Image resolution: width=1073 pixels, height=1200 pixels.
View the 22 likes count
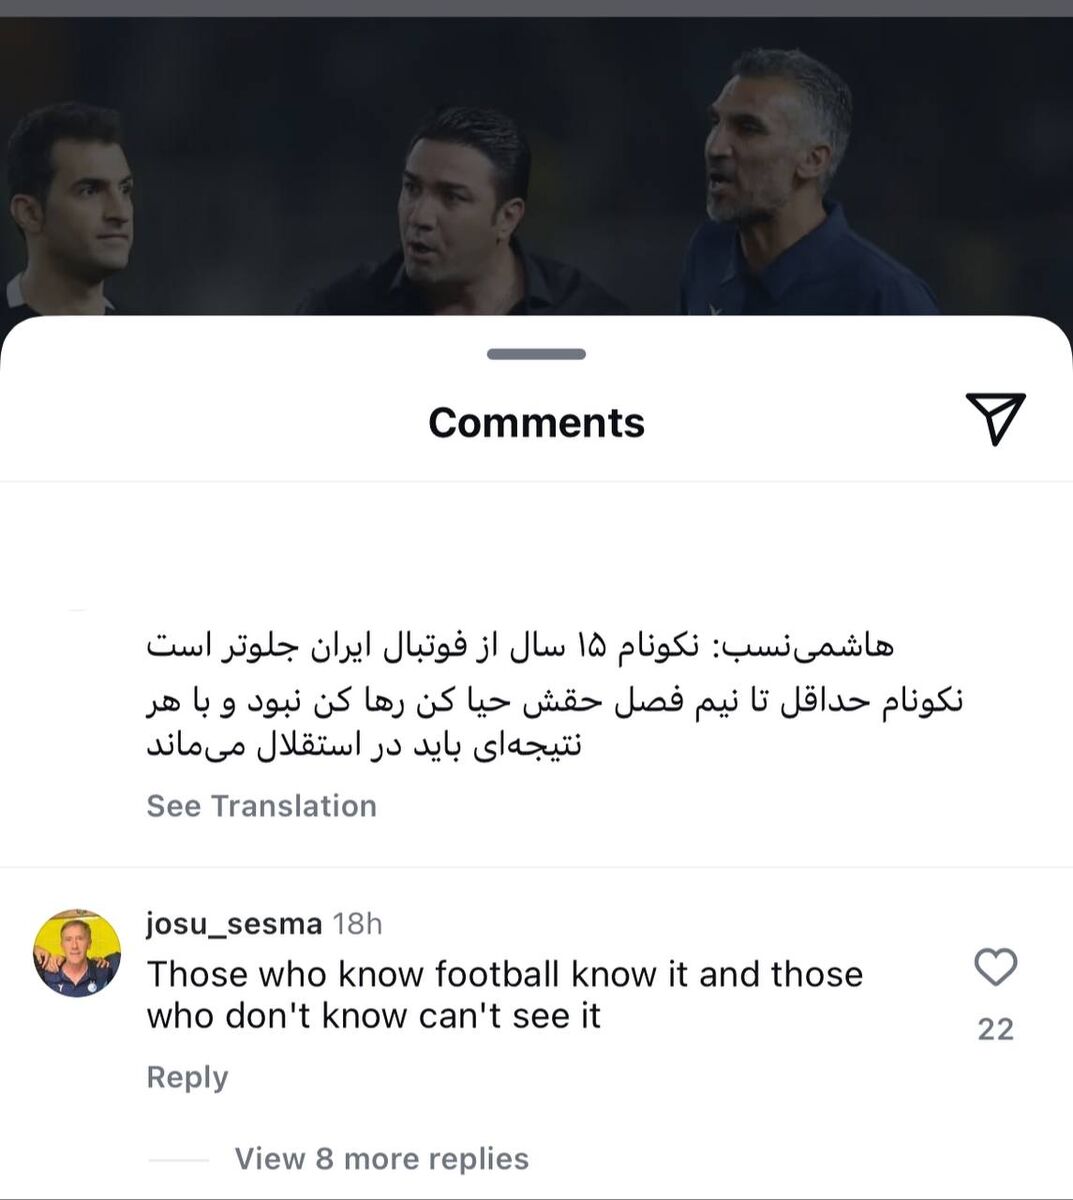995,1029
